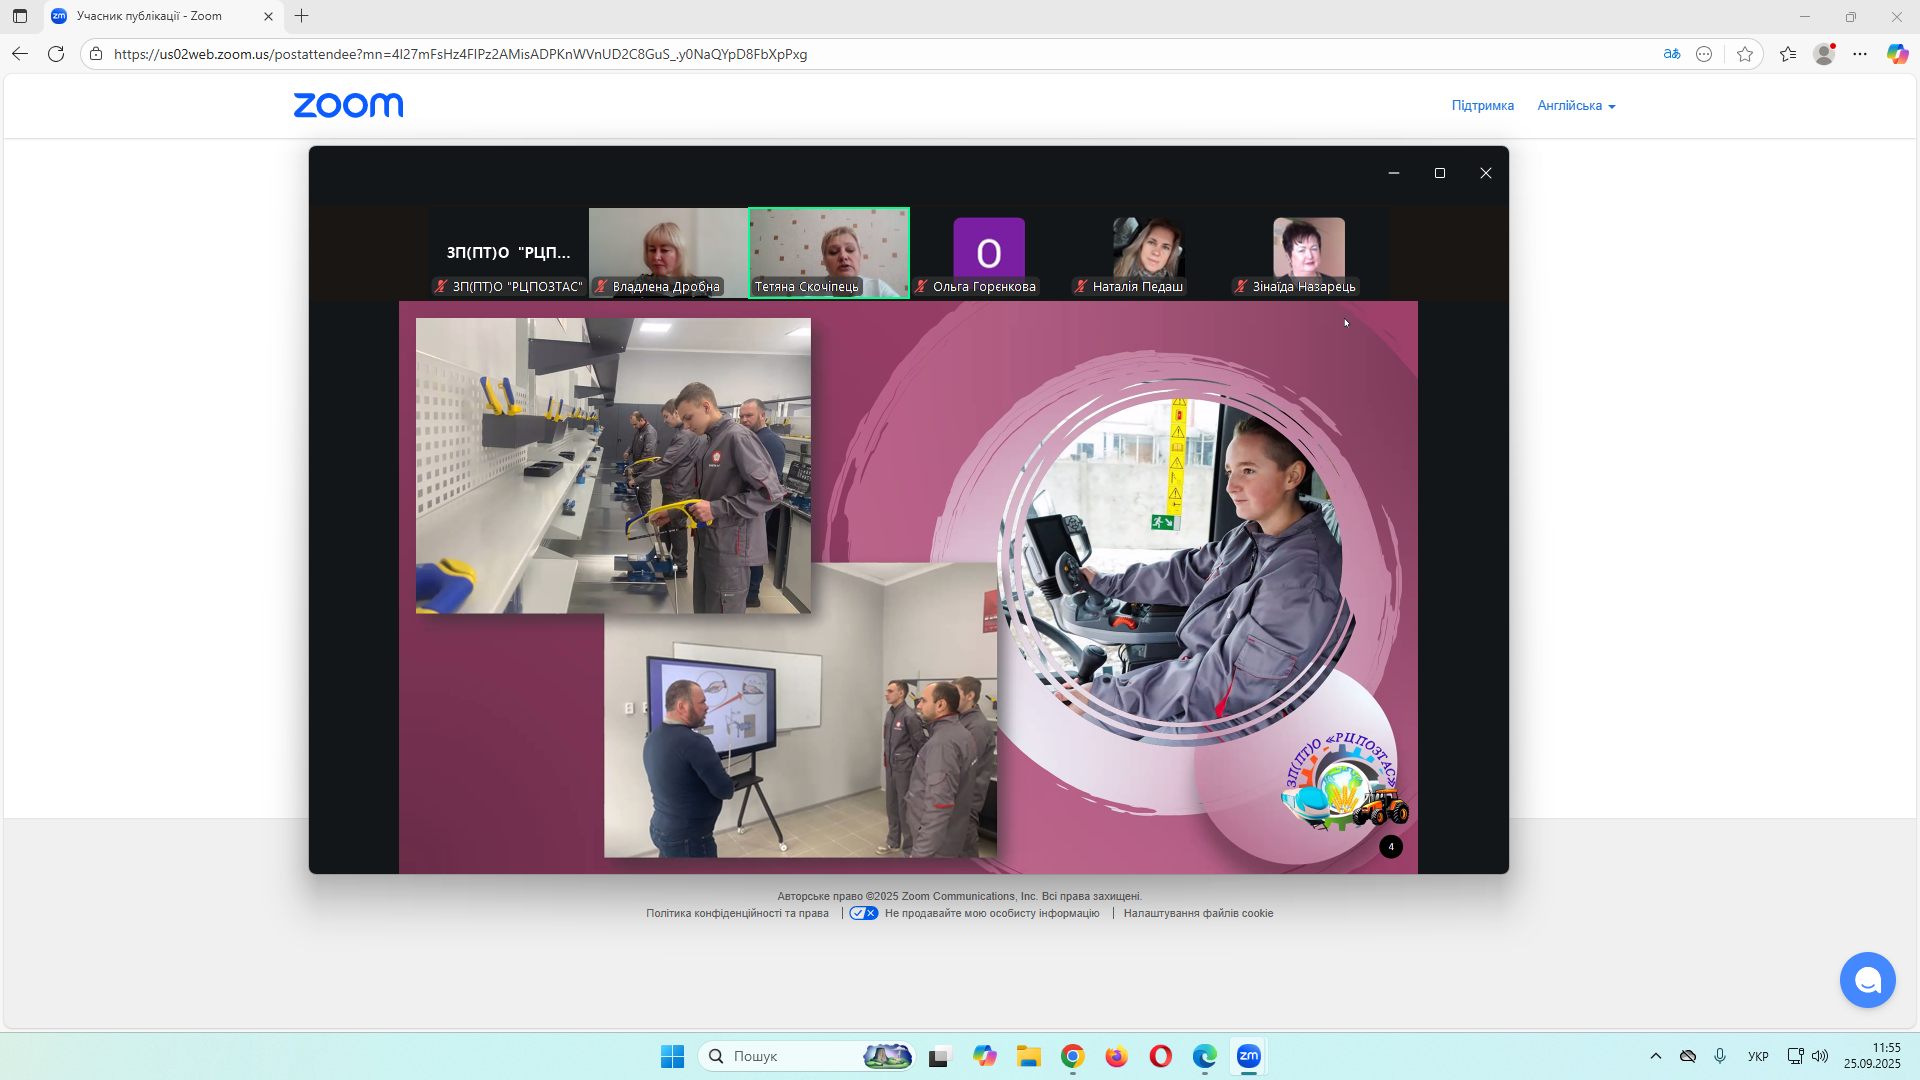Toggle taskbar microphone icon
This screenshot has height=1080, width=1920.
1720,1056
